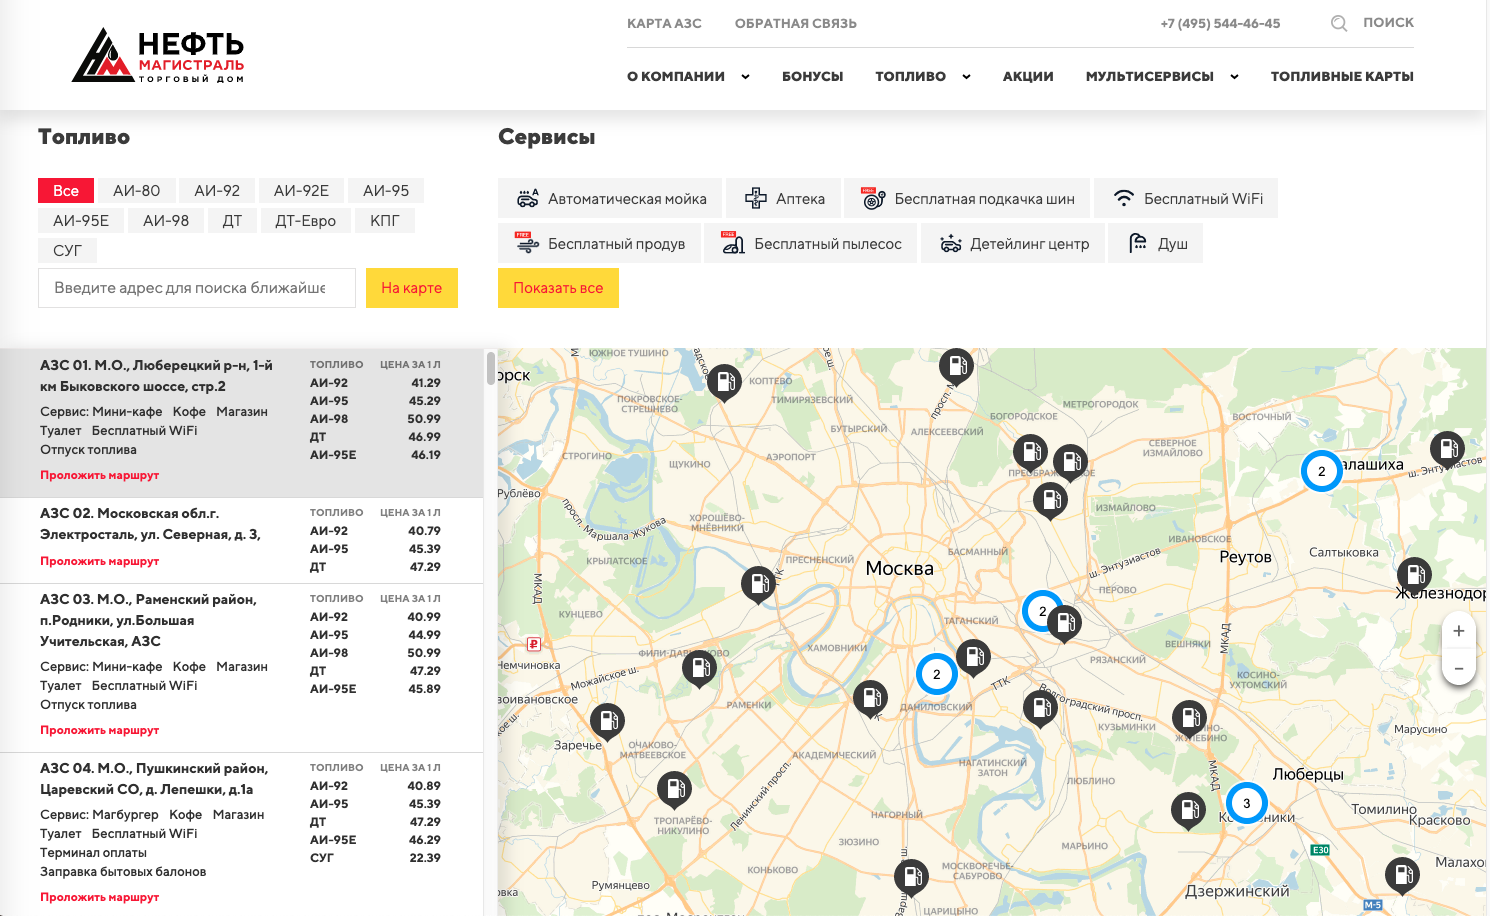Open the Топливные карты page
The image size is (1490, 916).
click(x=1342, y=76)
